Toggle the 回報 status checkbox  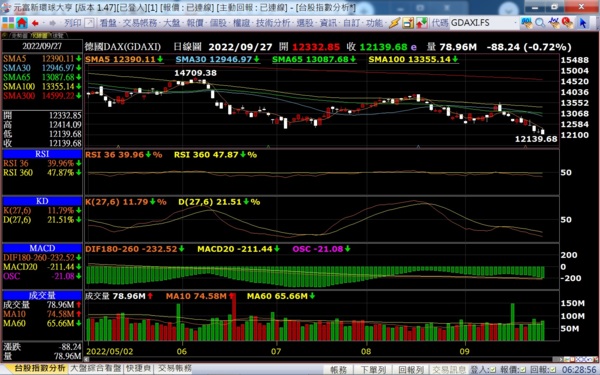(x=553, y=370)
